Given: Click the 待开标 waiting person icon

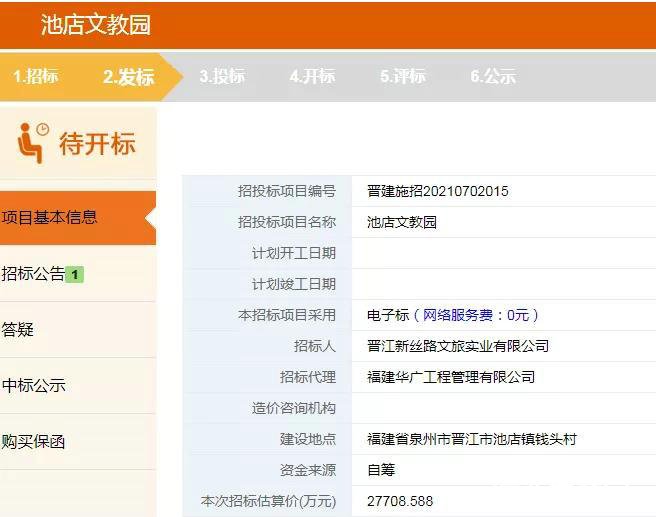Looking at the screenshot, I should (33, 142).
